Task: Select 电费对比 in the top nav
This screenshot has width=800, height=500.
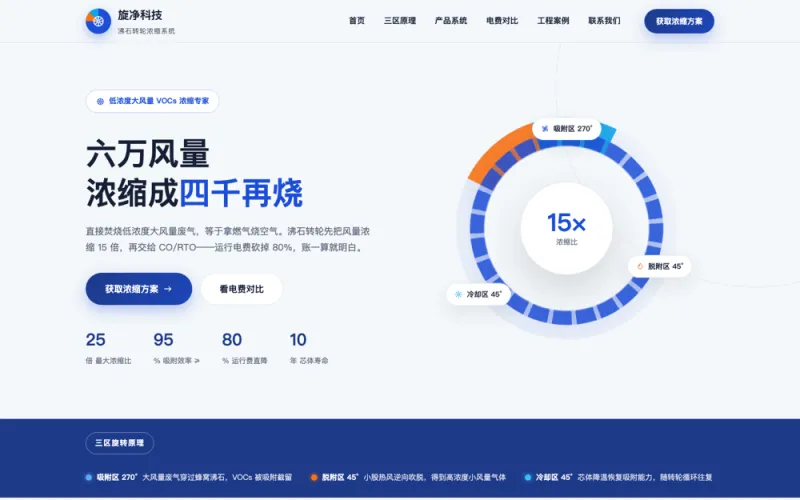Action: [x=502, y=21]
